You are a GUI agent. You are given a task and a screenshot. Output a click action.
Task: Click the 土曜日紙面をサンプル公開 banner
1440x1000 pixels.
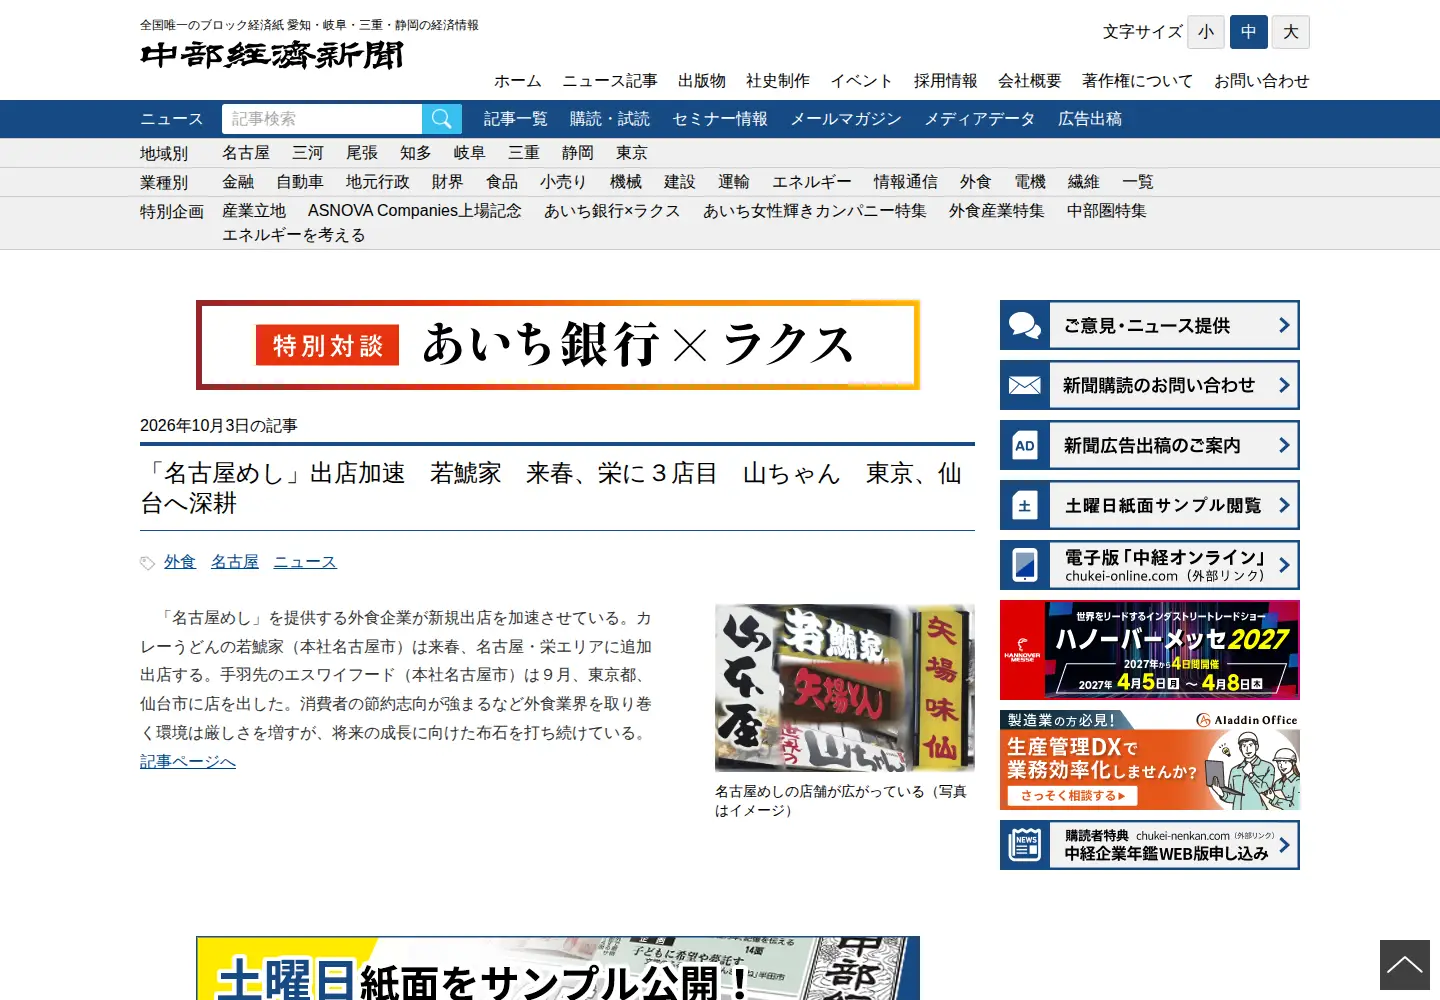coord(558,968)
